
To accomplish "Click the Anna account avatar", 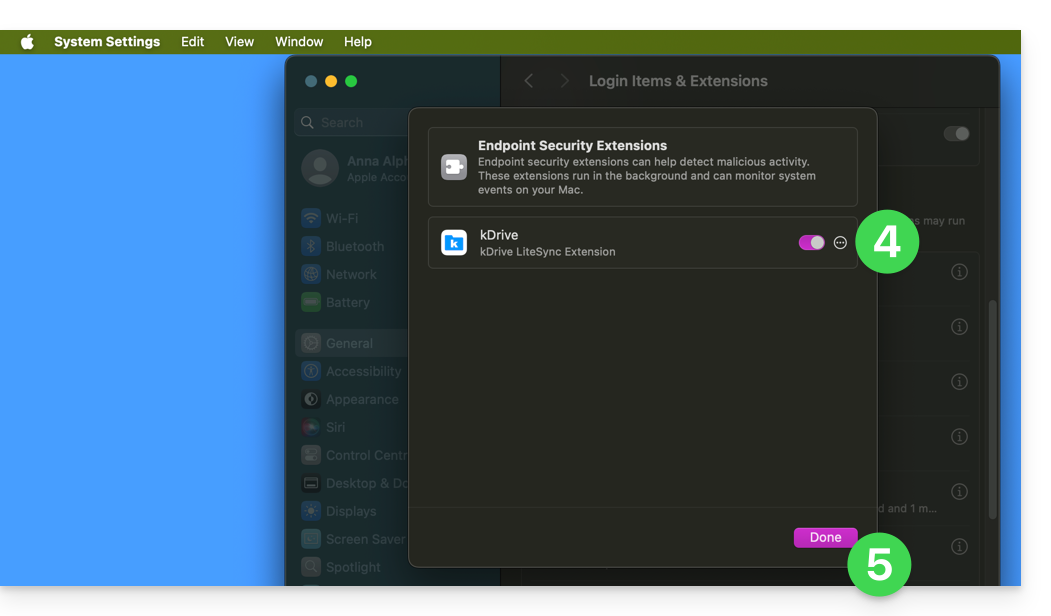I will (320, 168).
